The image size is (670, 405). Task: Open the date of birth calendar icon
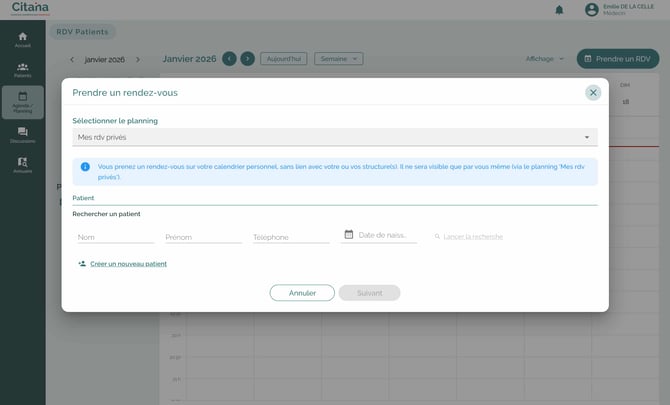tap(349, 234)
